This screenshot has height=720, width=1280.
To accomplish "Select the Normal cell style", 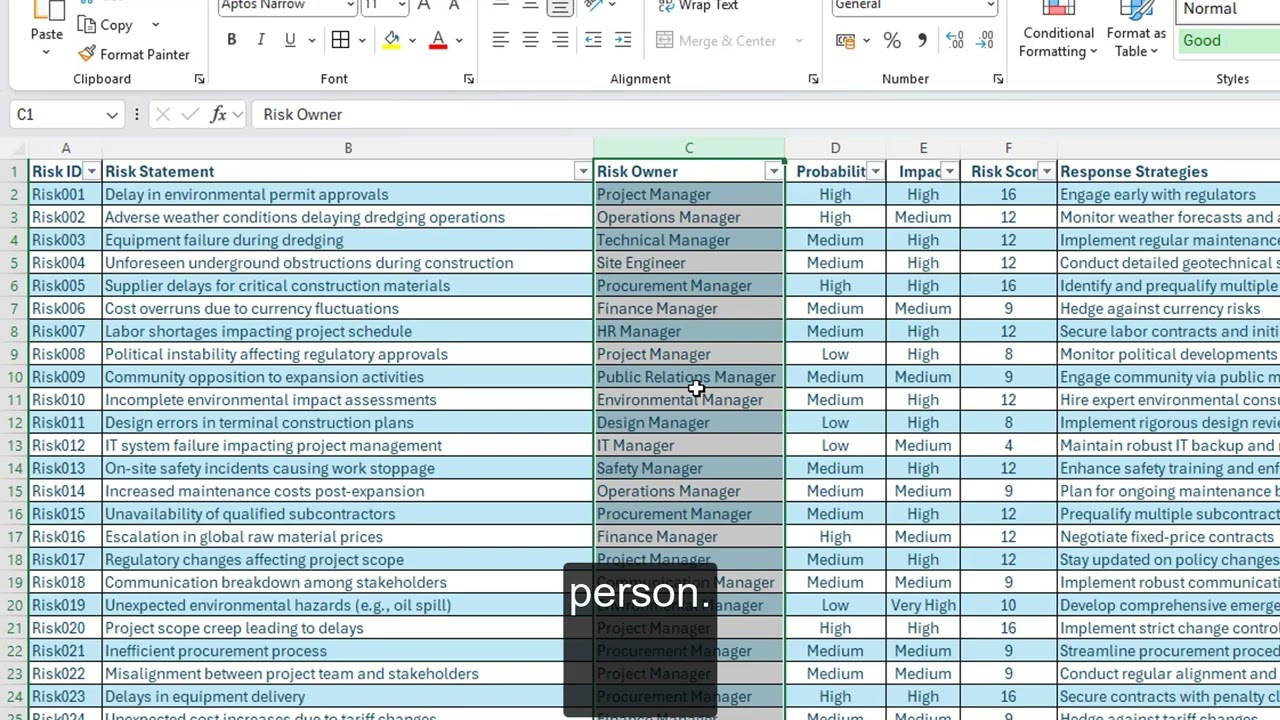I will coord(1229,9).
